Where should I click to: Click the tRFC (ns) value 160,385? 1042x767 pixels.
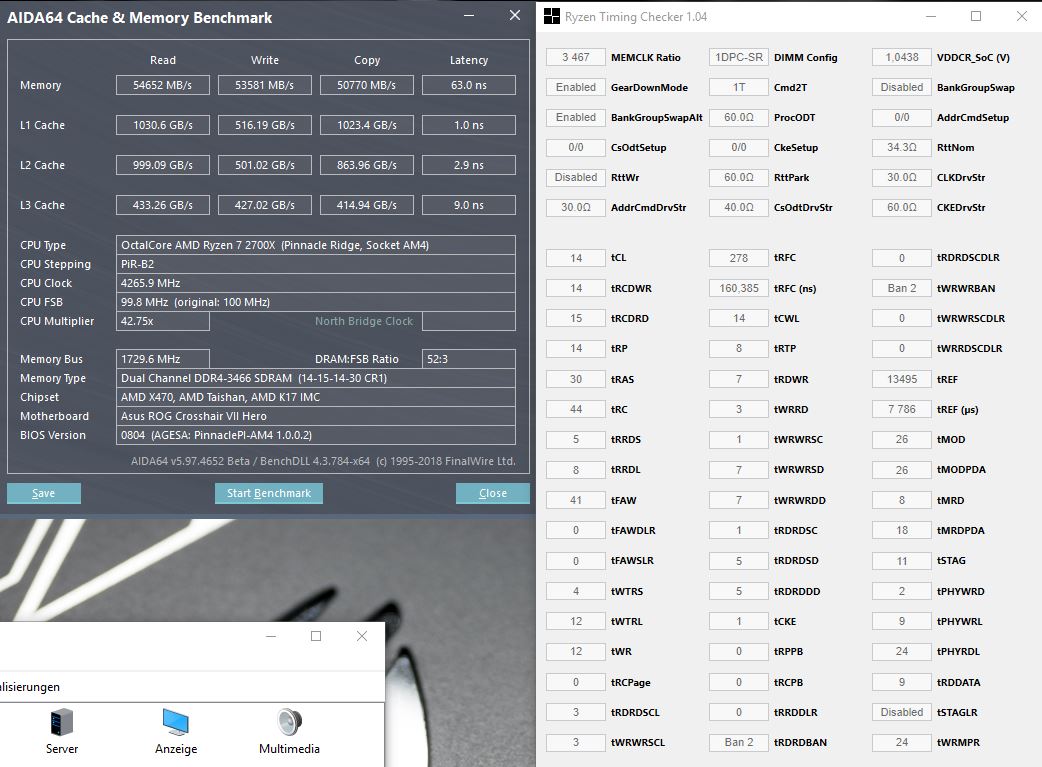(739, 288)
